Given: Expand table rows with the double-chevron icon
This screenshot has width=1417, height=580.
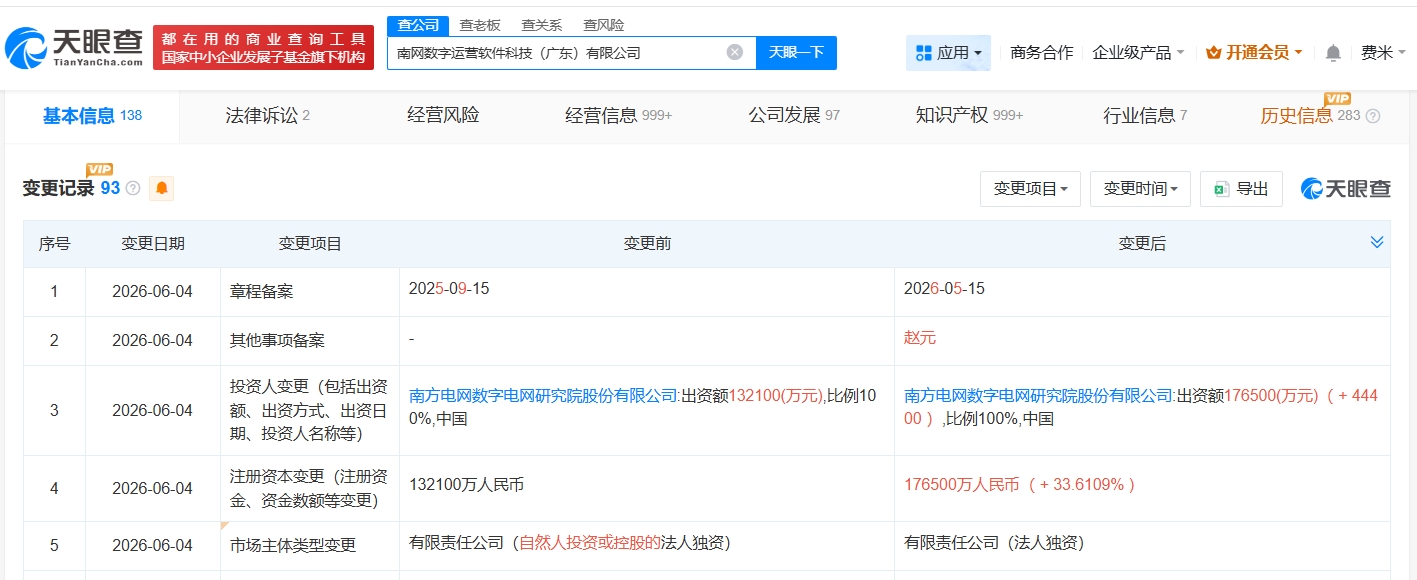Looking at the screenshot, I should [x=1377, y=243].
